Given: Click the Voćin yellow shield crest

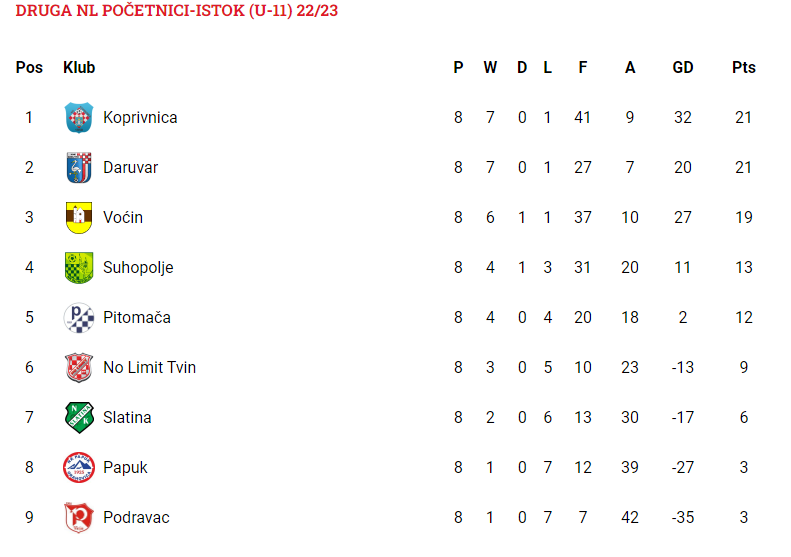Looking at the screenshot, I should coord(79,217).
